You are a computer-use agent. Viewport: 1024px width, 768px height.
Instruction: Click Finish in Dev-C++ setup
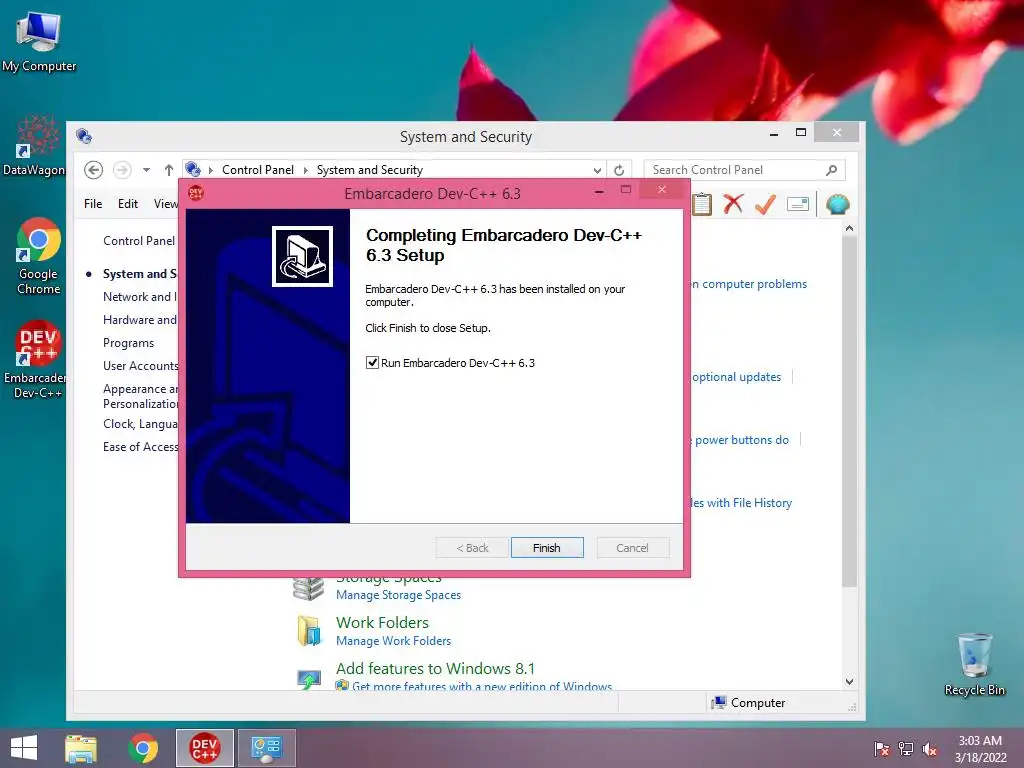pyautogui.click(x=547, y=548)
